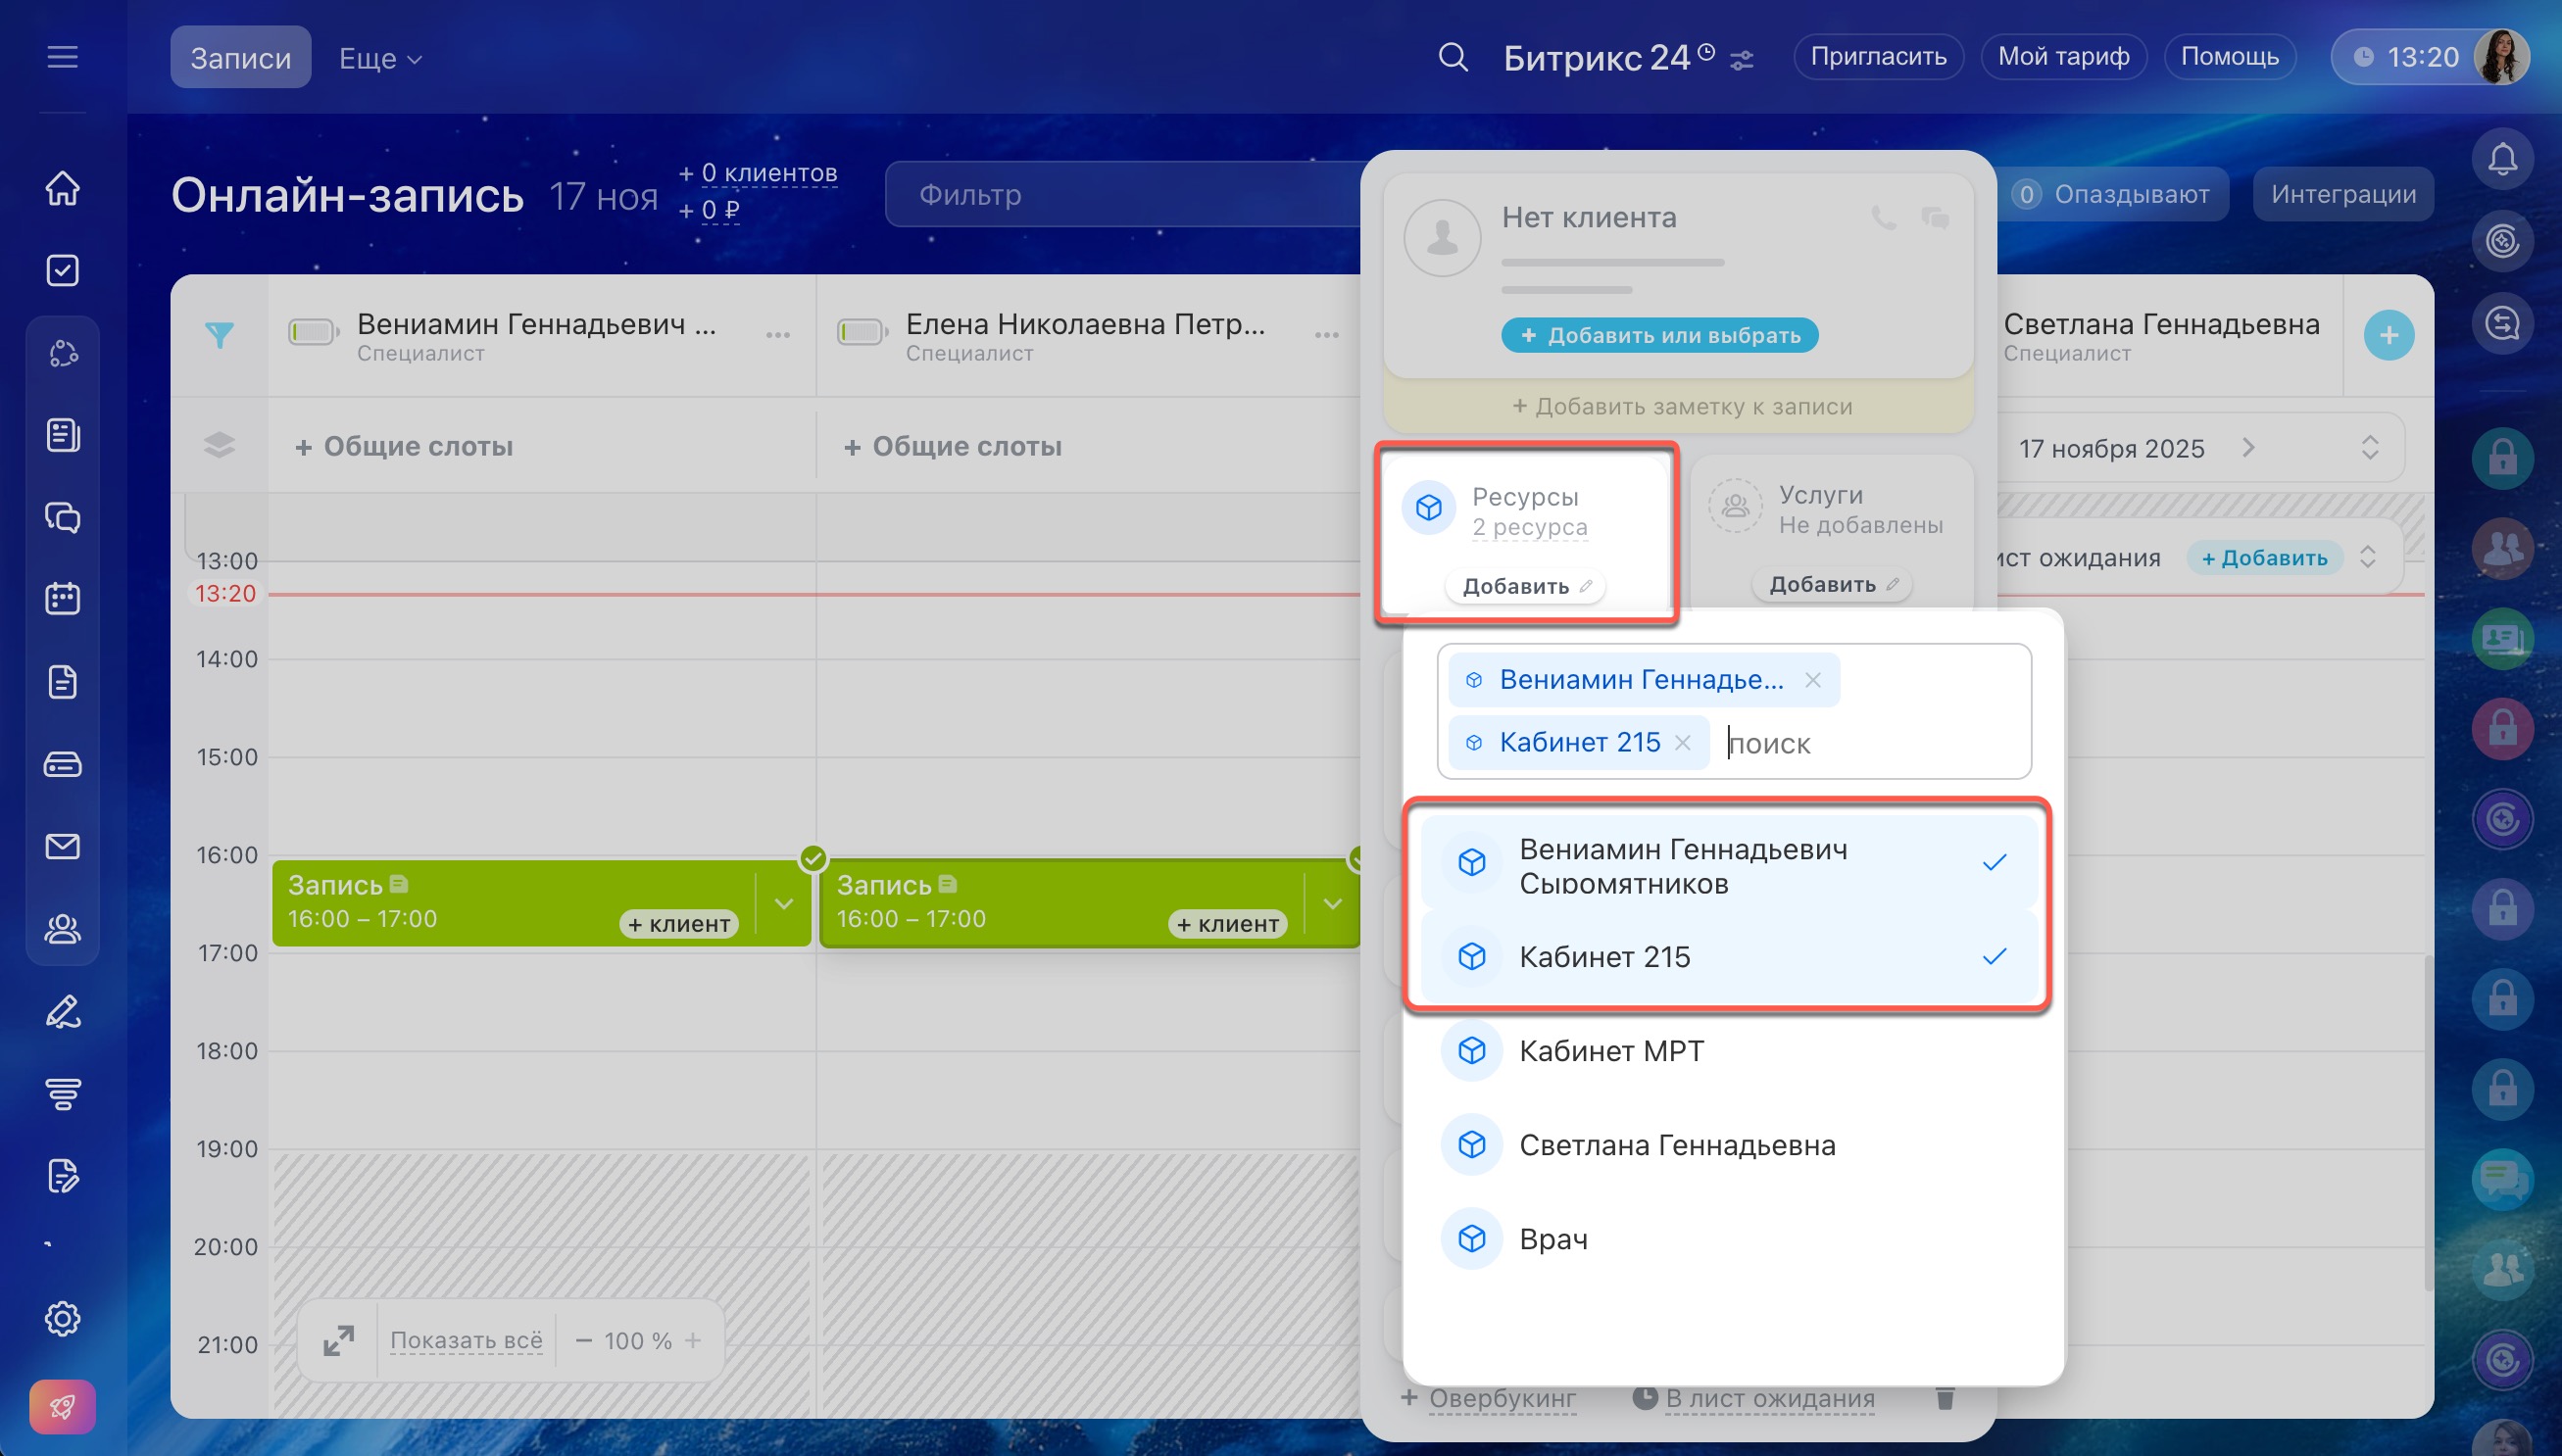Select the Кабинет МРТ resource
The image size is (2562, 1456).
[1611, 1051]
